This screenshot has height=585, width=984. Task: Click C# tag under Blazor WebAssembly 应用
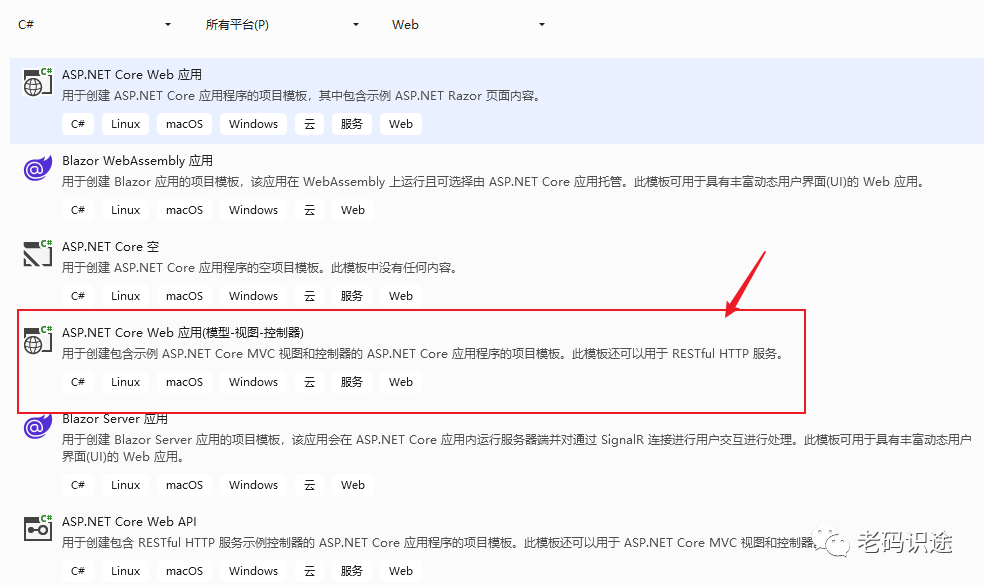pos(78,210)
